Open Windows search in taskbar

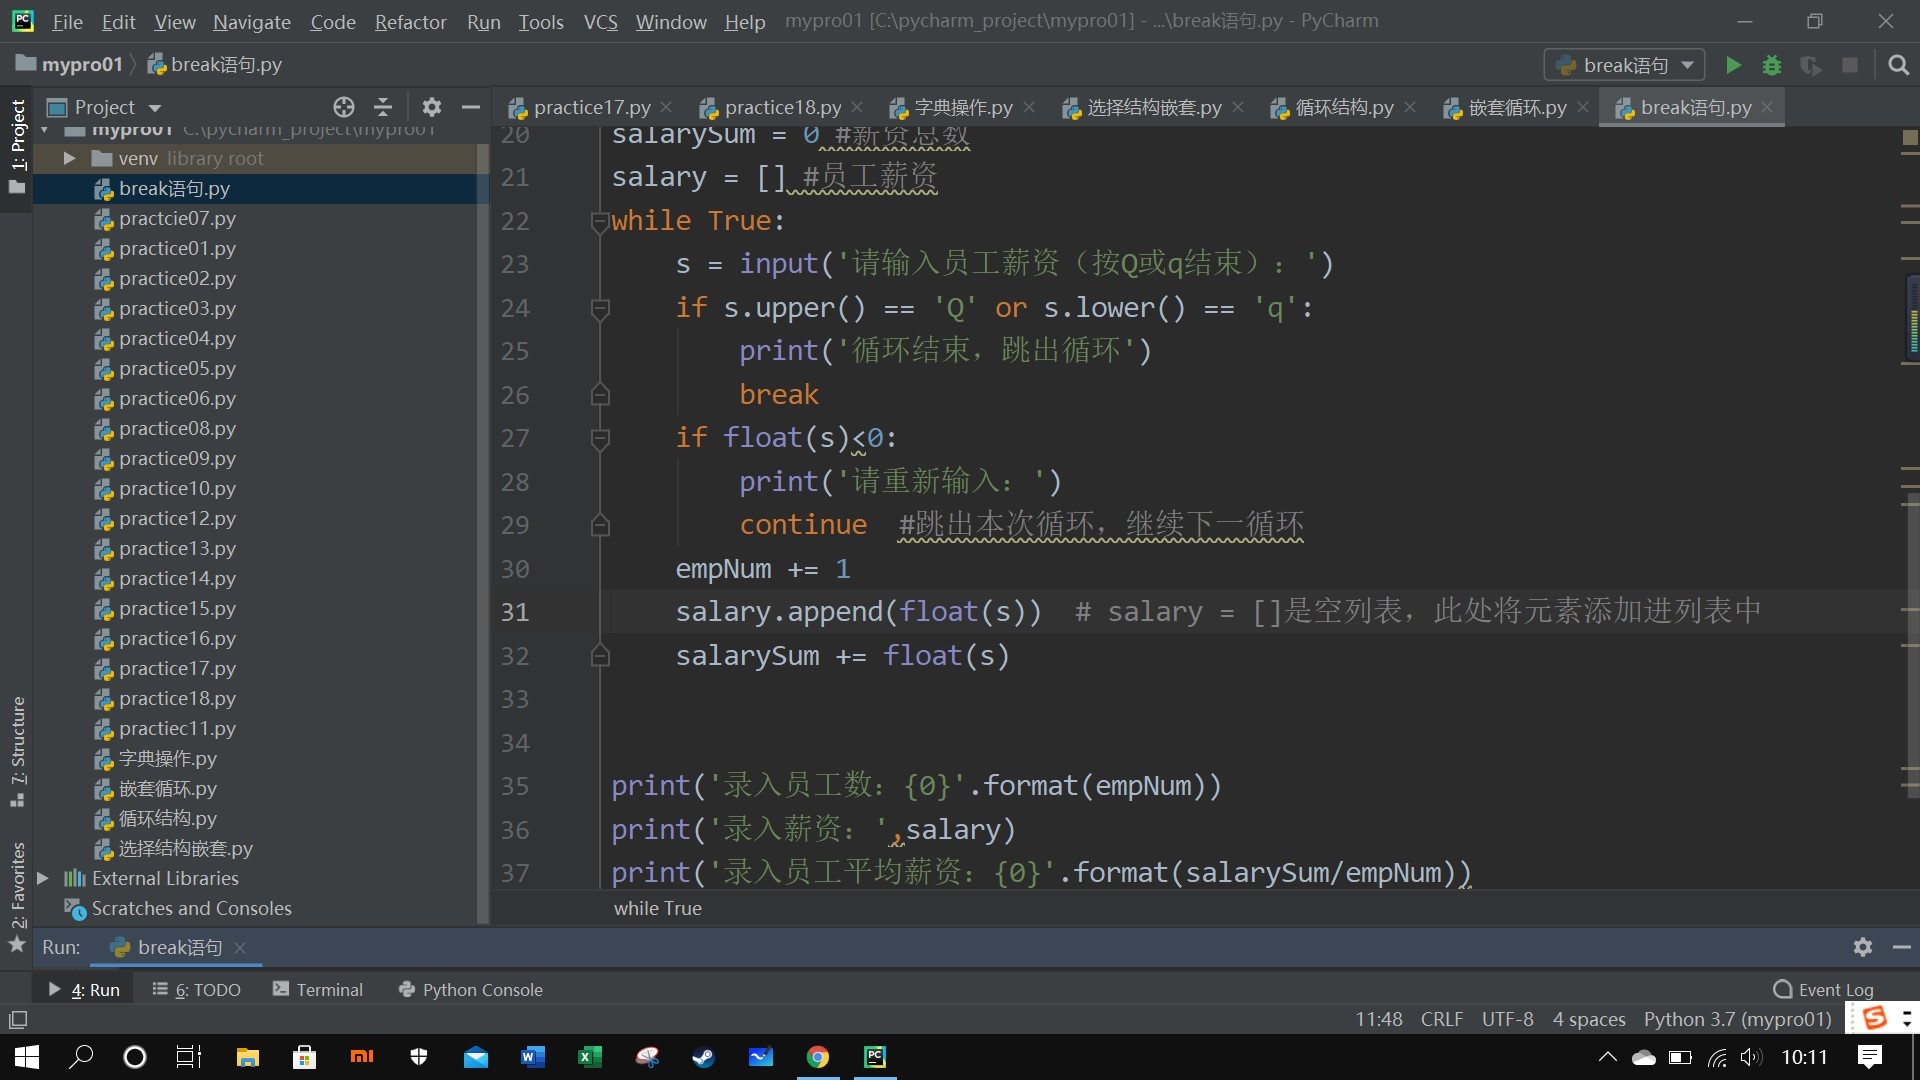point(81,1057)
